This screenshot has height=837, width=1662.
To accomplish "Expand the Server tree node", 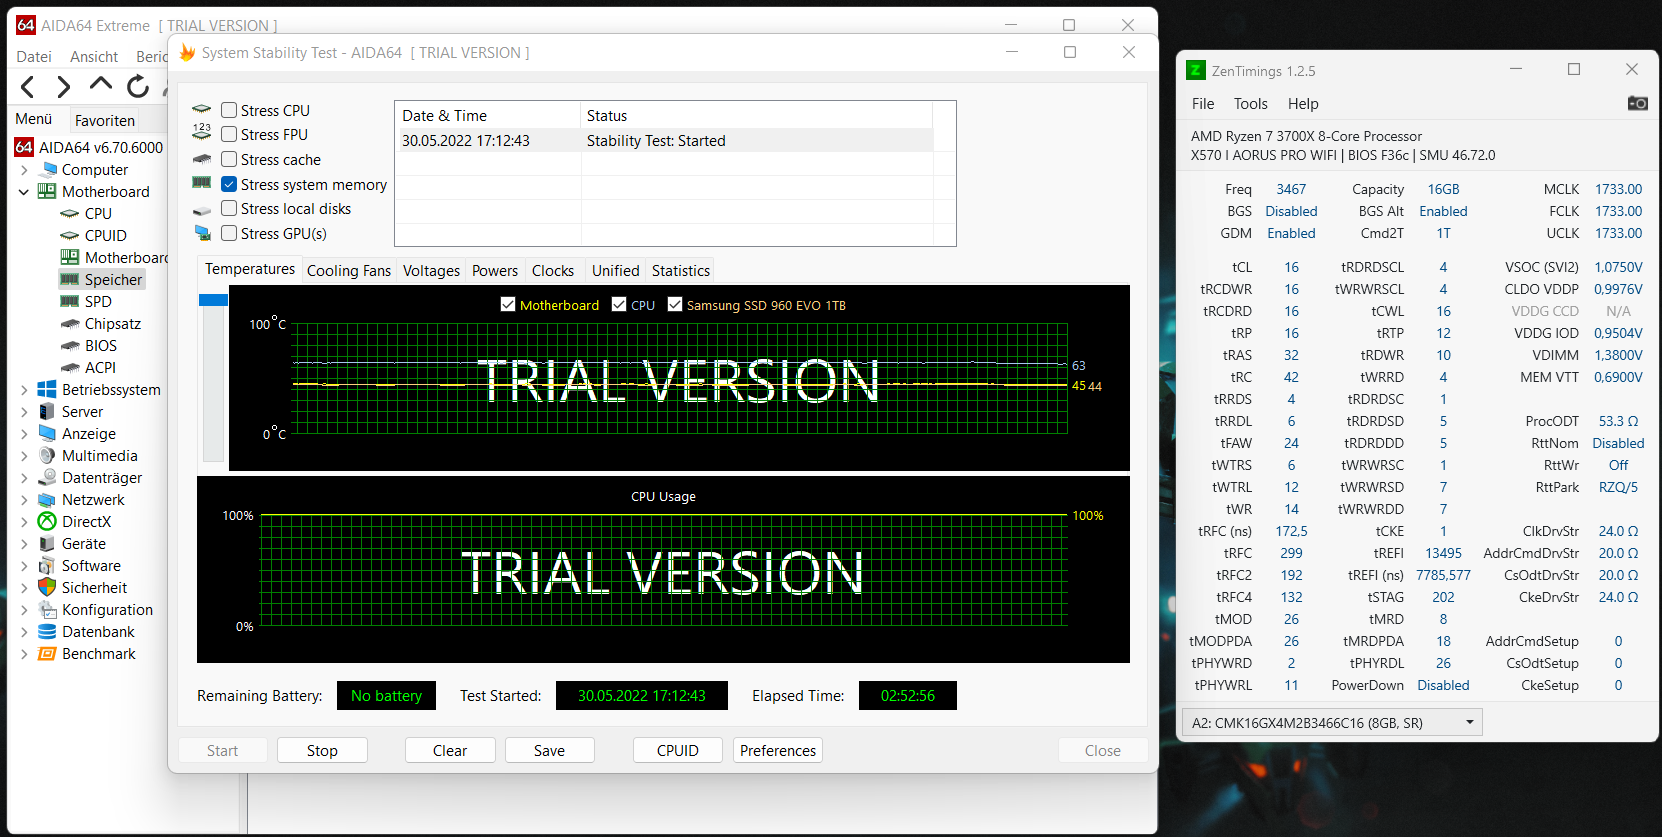I will tap(24, 411).
